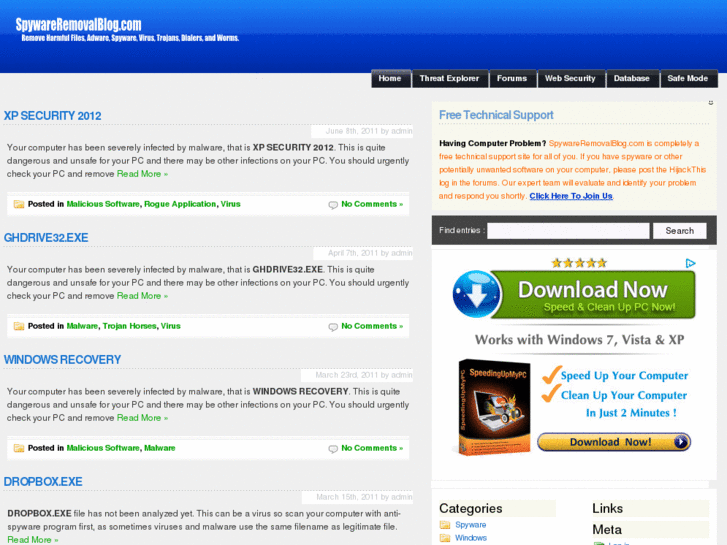Screen dimensions: 727x545
Task: Click folder icon in XP SECURITY 2012 post footer
Action: point(19,204)
